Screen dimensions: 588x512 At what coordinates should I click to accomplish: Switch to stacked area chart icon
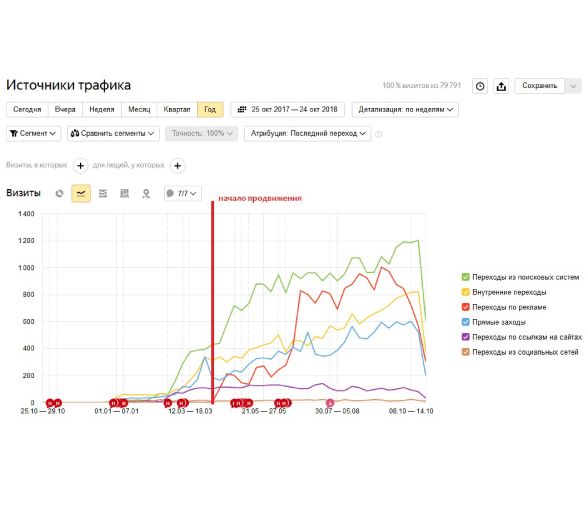pos(102,194)
